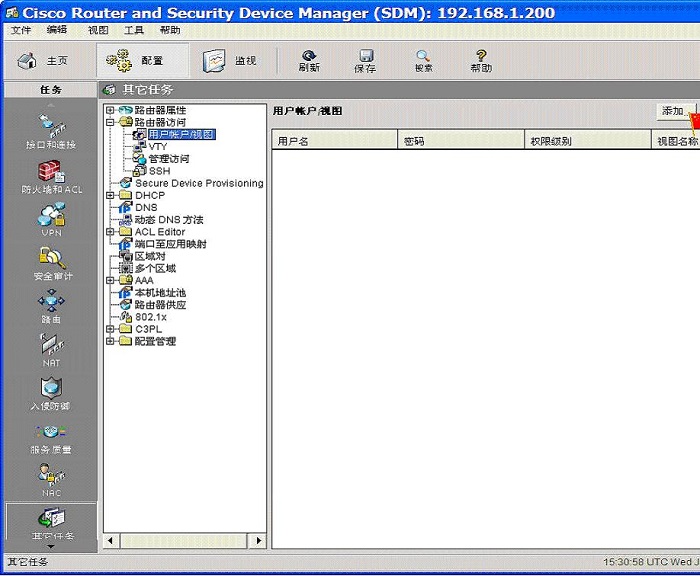Sort by the 密码 column header

tap(461, 141)
